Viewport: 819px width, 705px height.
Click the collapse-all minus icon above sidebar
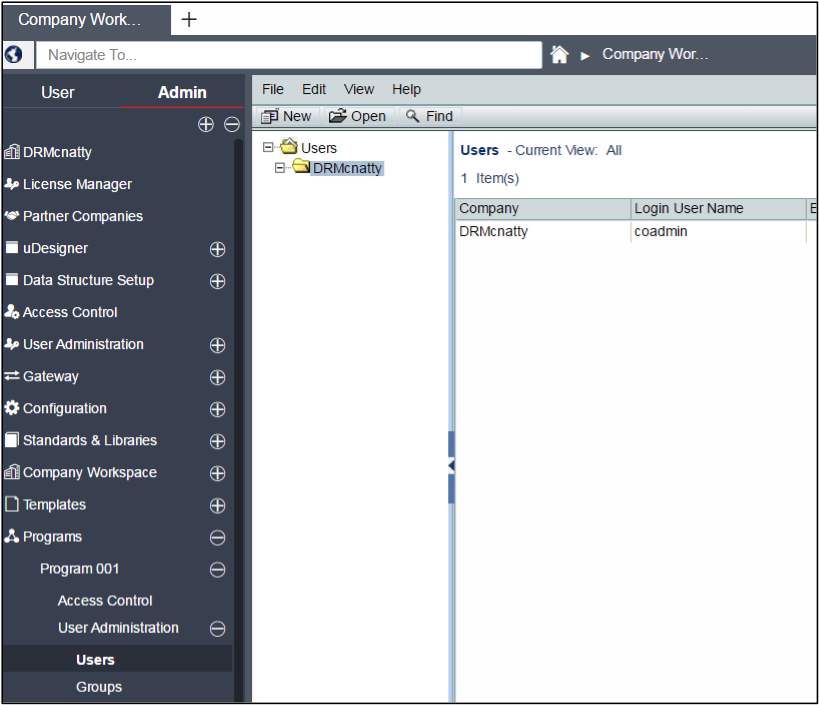pyautogui.click(x=231, y=125)
